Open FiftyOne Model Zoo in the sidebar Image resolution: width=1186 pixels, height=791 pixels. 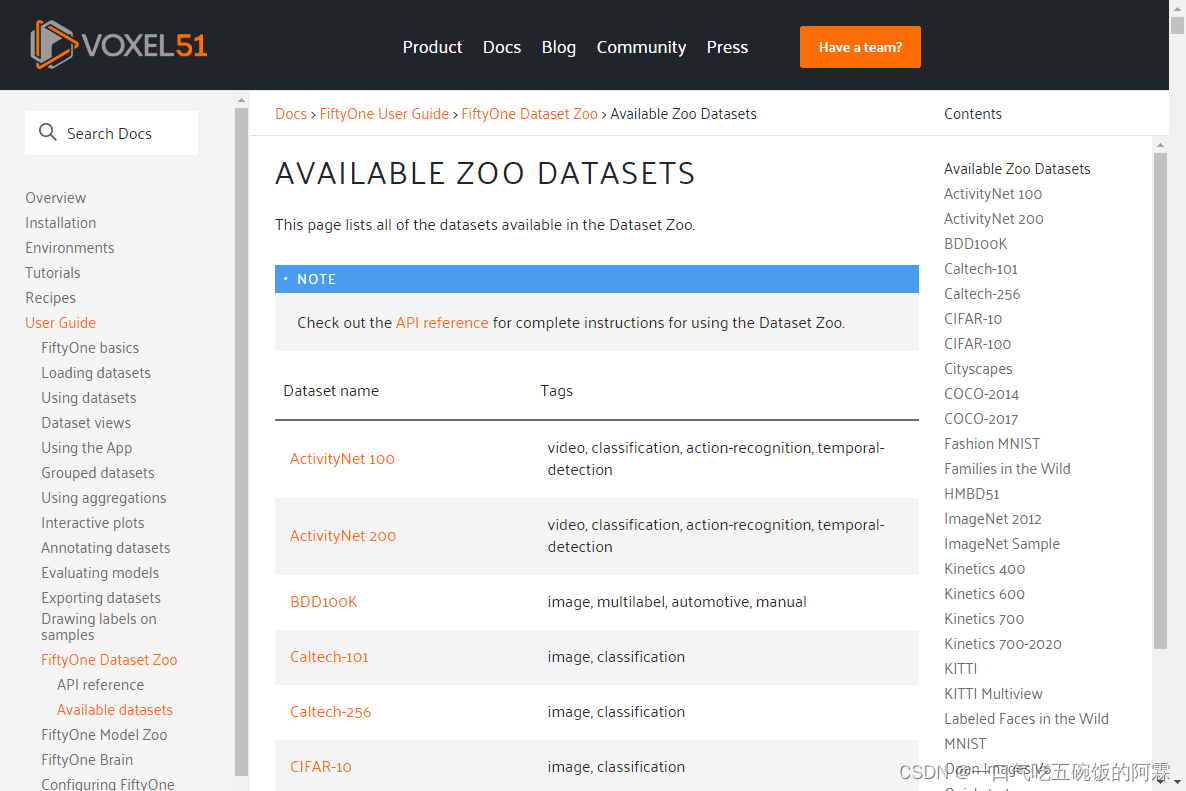pos(104,734)
